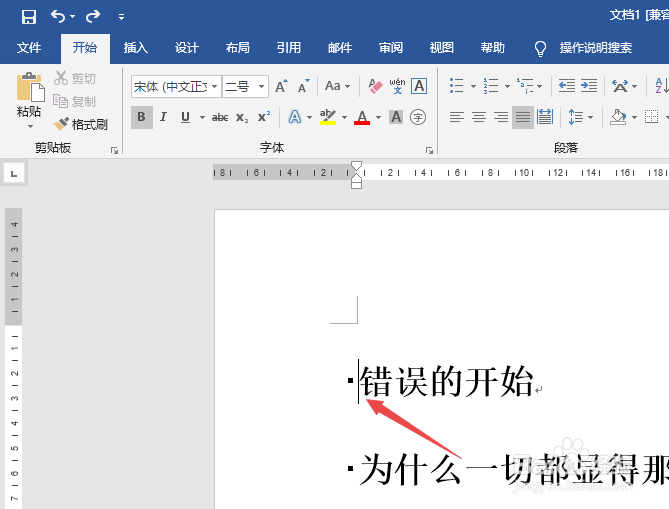669x509 pixels.
Task: Click the 复制 button
Action: pyautogui.click(x=75, y=101)
